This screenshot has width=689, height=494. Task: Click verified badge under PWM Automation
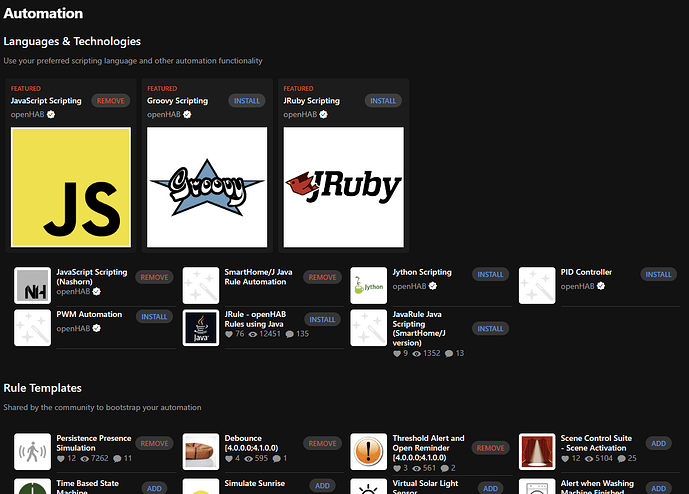(97, 328)
